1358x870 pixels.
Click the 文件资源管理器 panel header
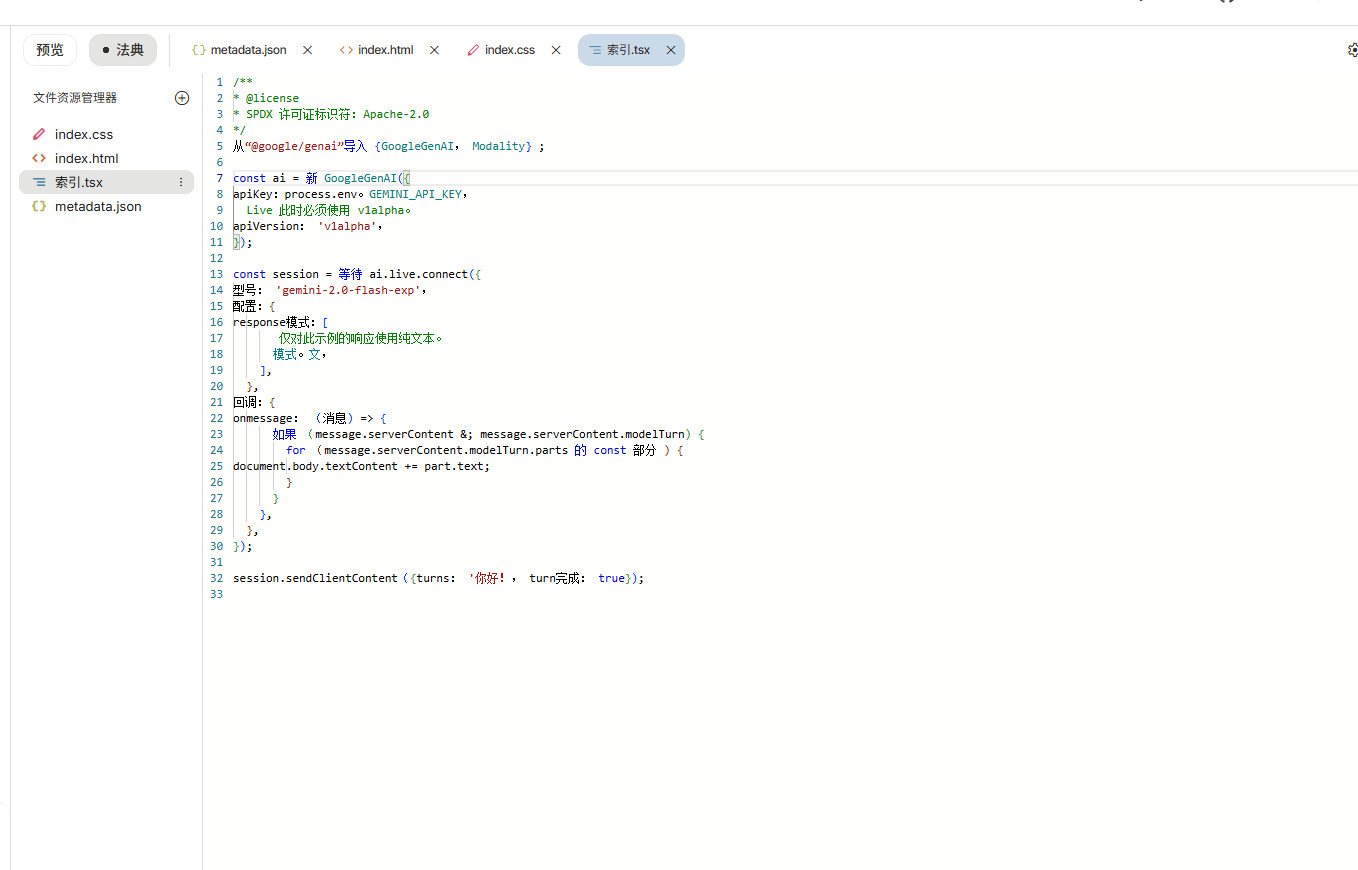pyautogui.click(x=75, y=98)
